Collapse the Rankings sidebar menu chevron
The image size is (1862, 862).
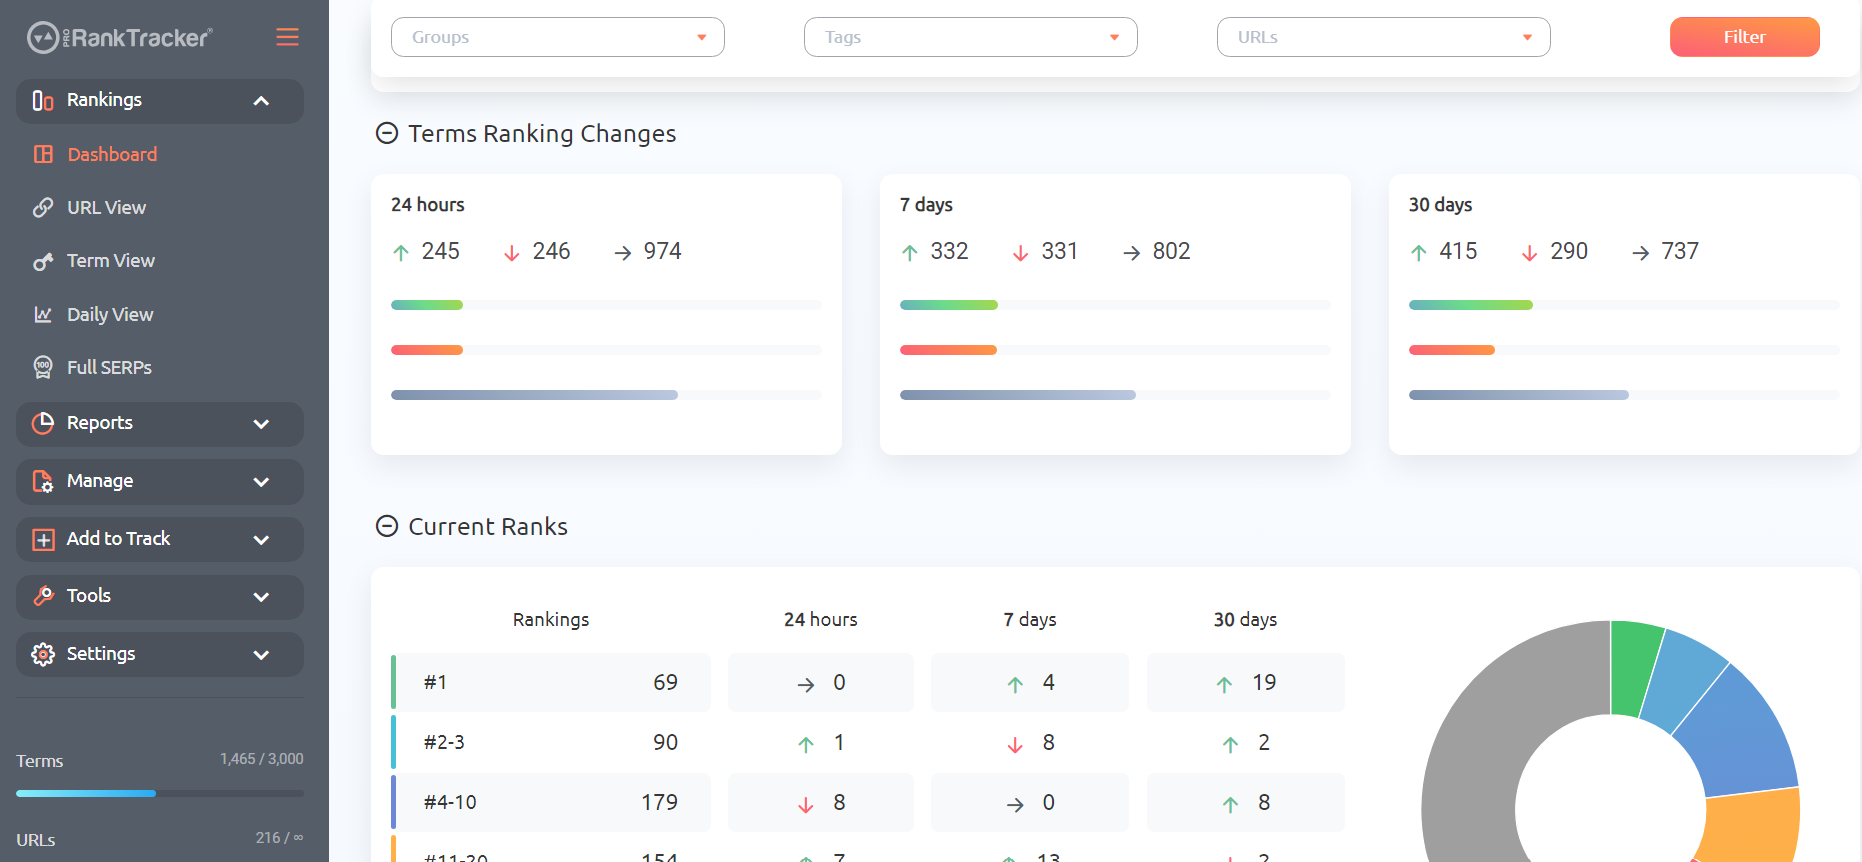[261, 101]
